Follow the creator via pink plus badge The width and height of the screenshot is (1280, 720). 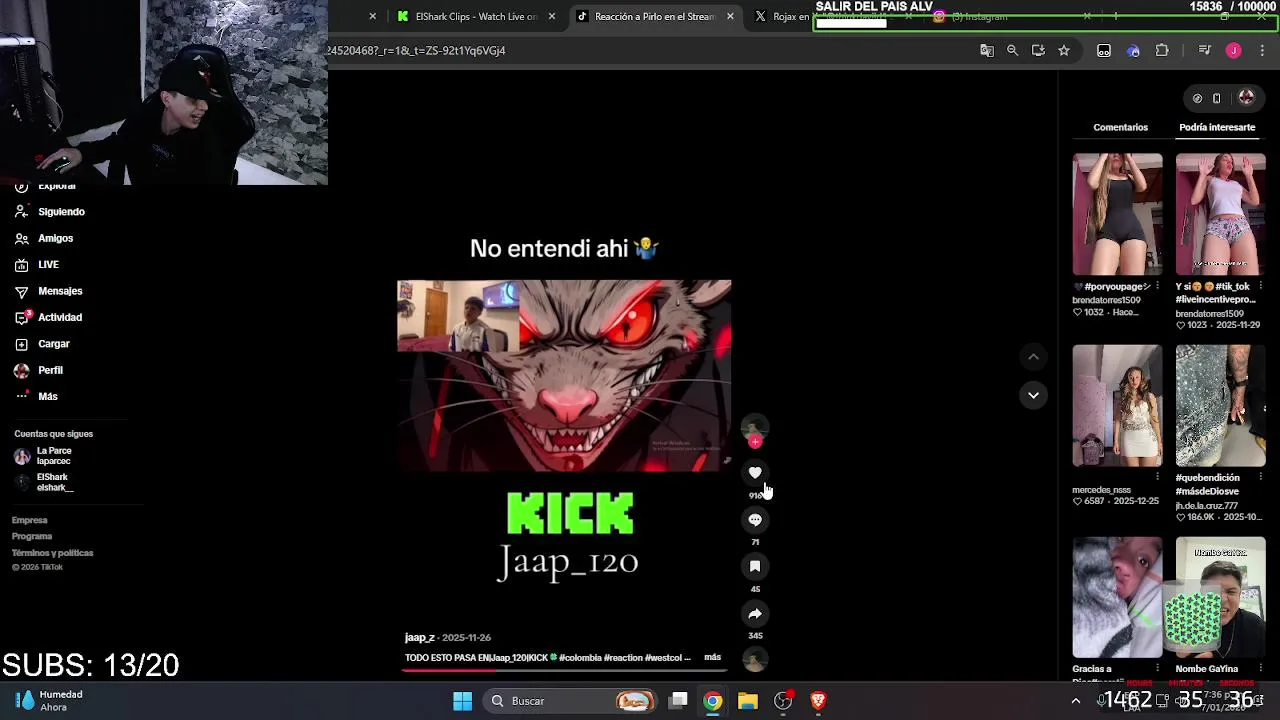click(x=755, y=441)
